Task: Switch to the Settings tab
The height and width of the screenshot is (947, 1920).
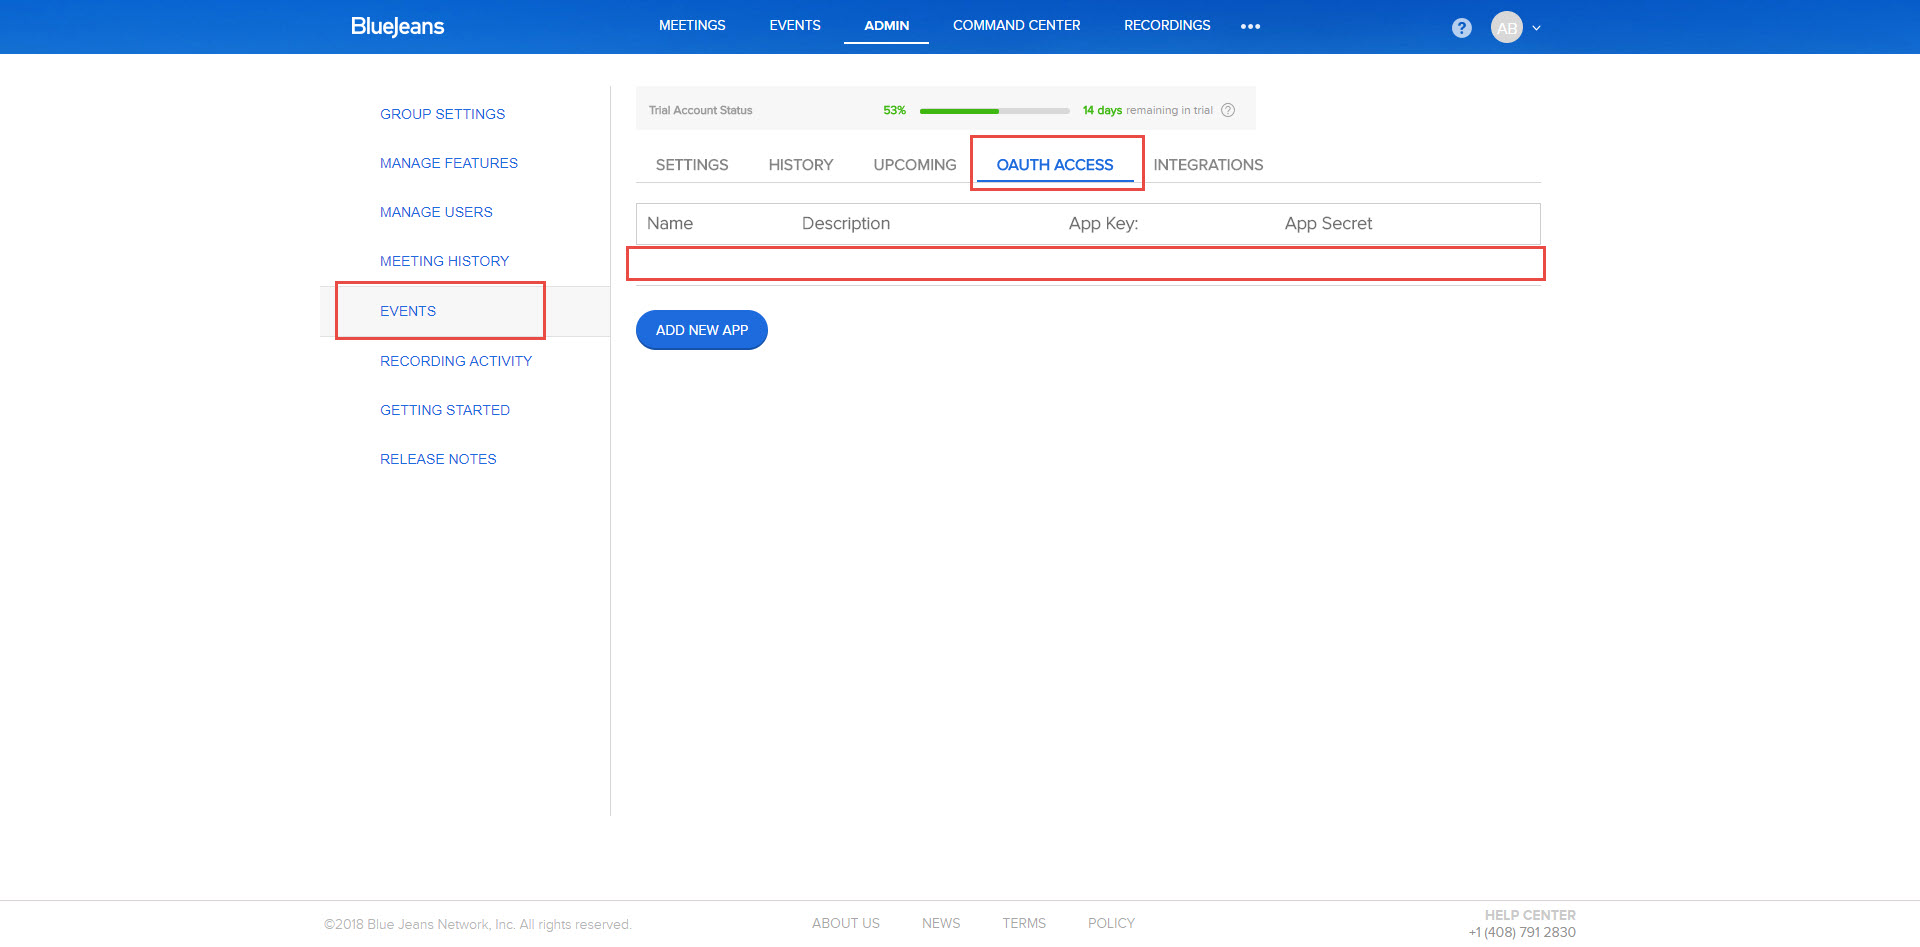Action: (692, 165)
